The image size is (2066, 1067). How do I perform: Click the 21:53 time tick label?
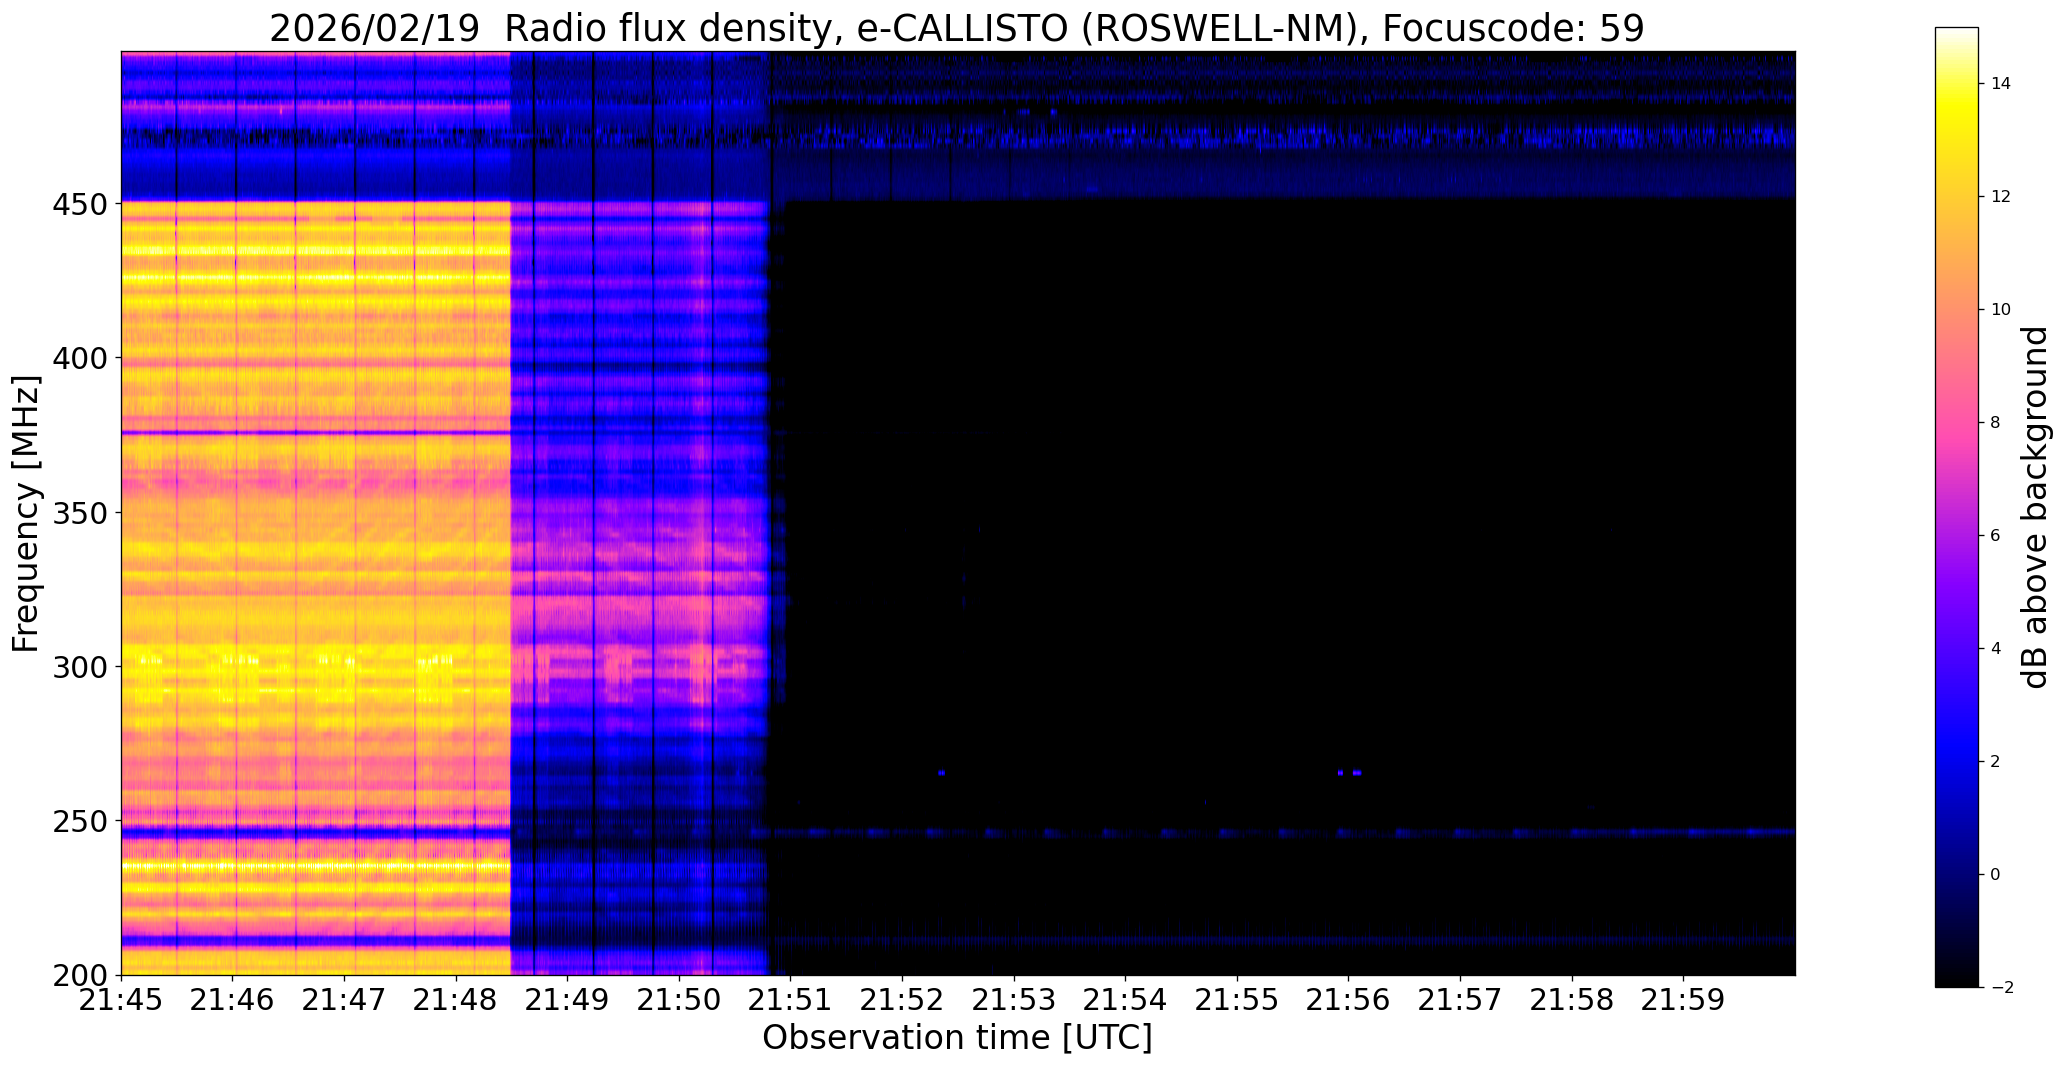1014,1001
